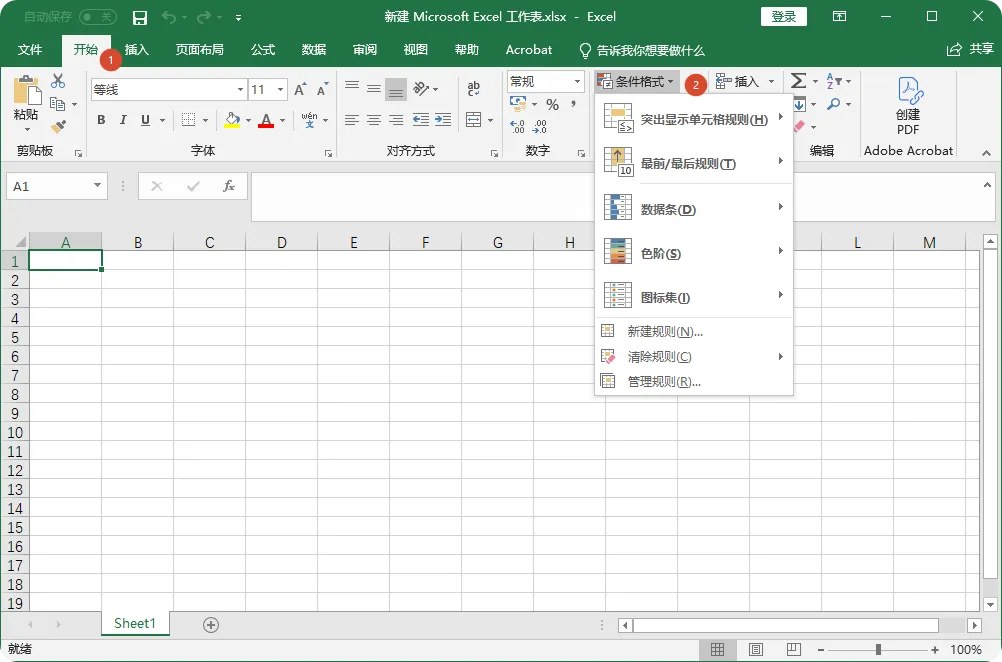This screenshot has width=1002, height=662.
Task: Open the Insert ribbon tab
Action: 136,50
